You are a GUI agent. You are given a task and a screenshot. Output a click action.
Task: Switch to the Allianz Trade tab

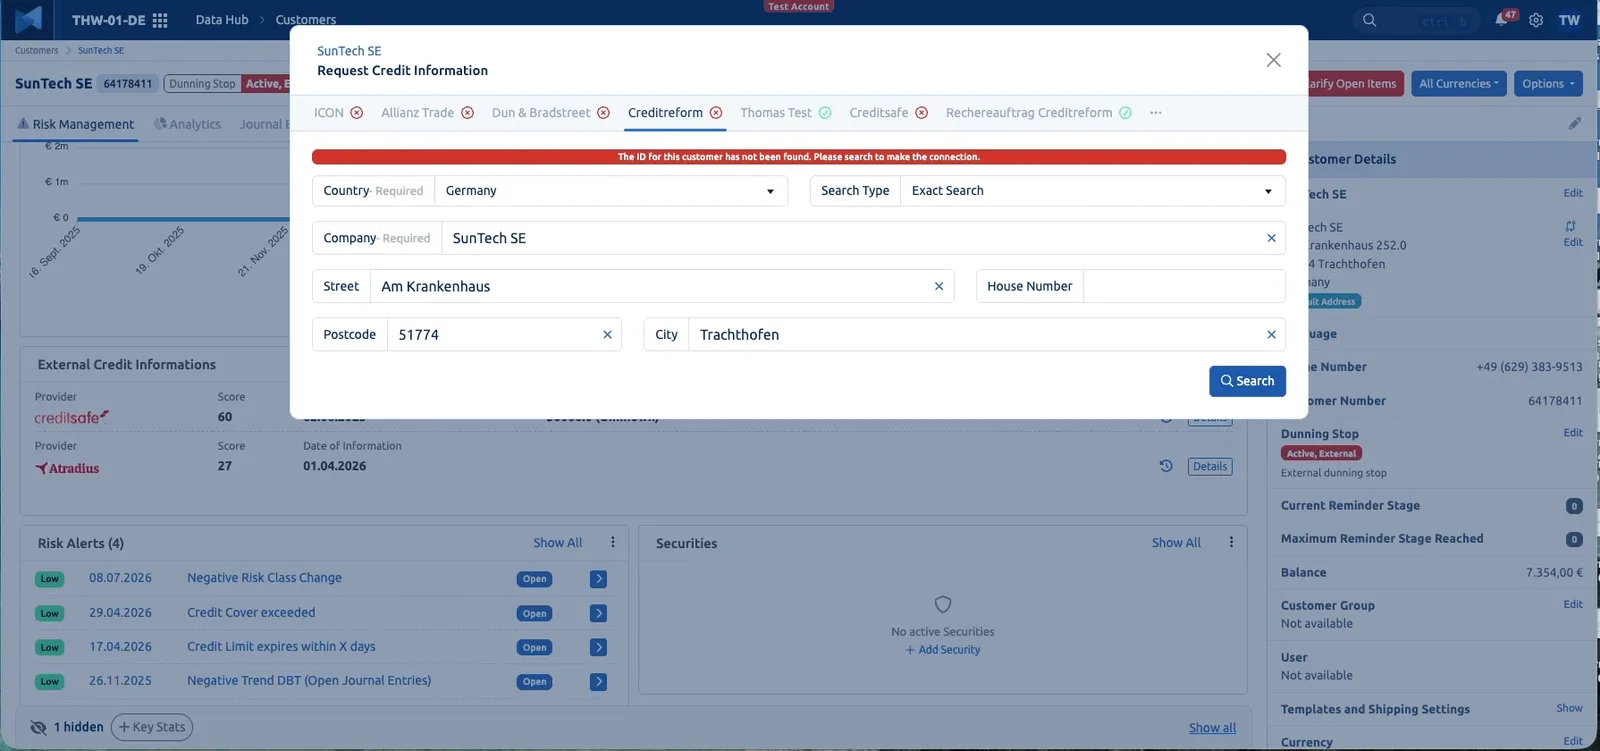tap(427, 113)
